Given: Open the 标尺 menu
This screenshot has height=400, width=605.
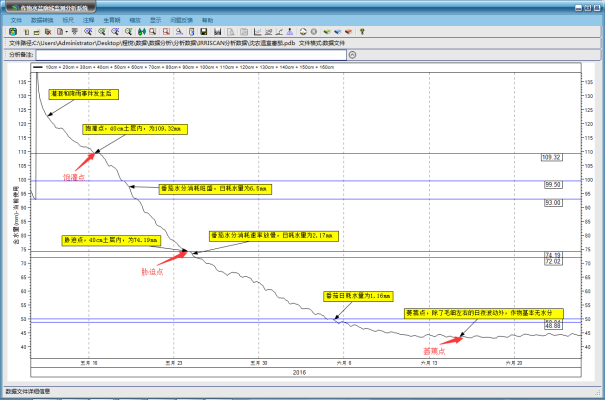Looking at the screenshot, I should (x=68, y=20).
